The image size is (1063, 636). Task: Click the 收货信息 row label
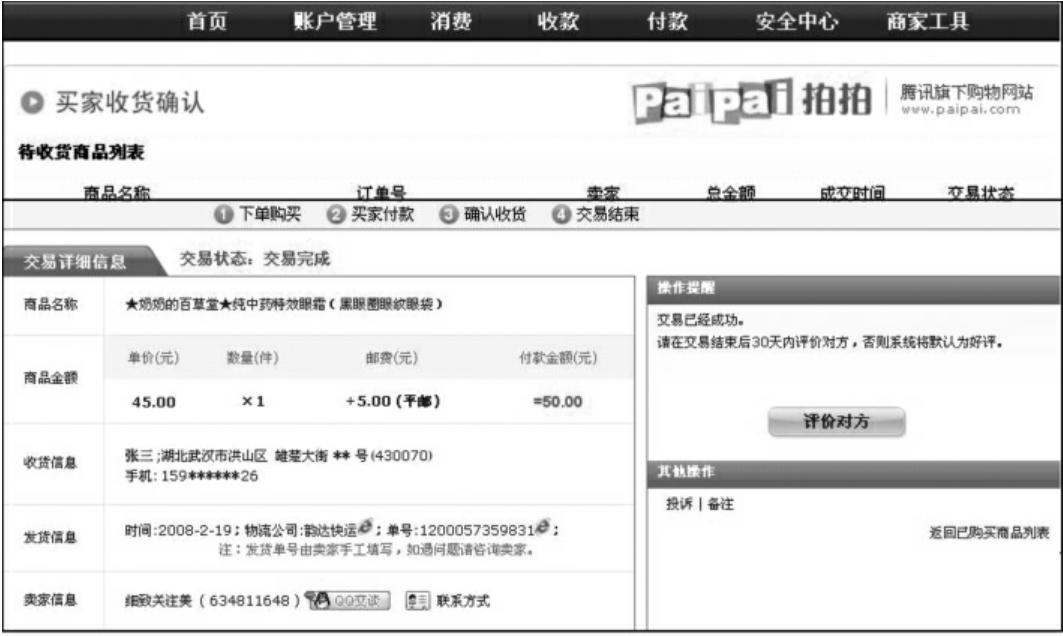coord(50,462)
